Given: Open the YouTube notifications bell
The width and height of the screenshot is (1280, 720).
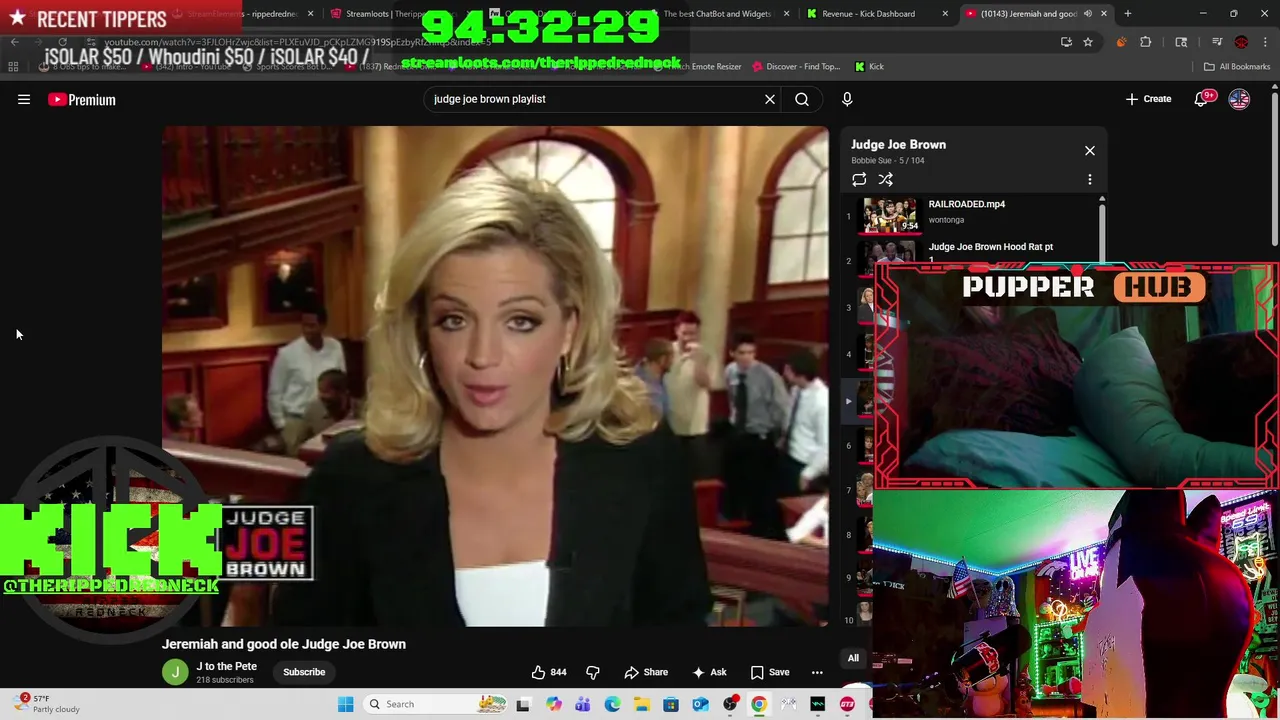Looking at the screenshot, I should point(1201,99).
